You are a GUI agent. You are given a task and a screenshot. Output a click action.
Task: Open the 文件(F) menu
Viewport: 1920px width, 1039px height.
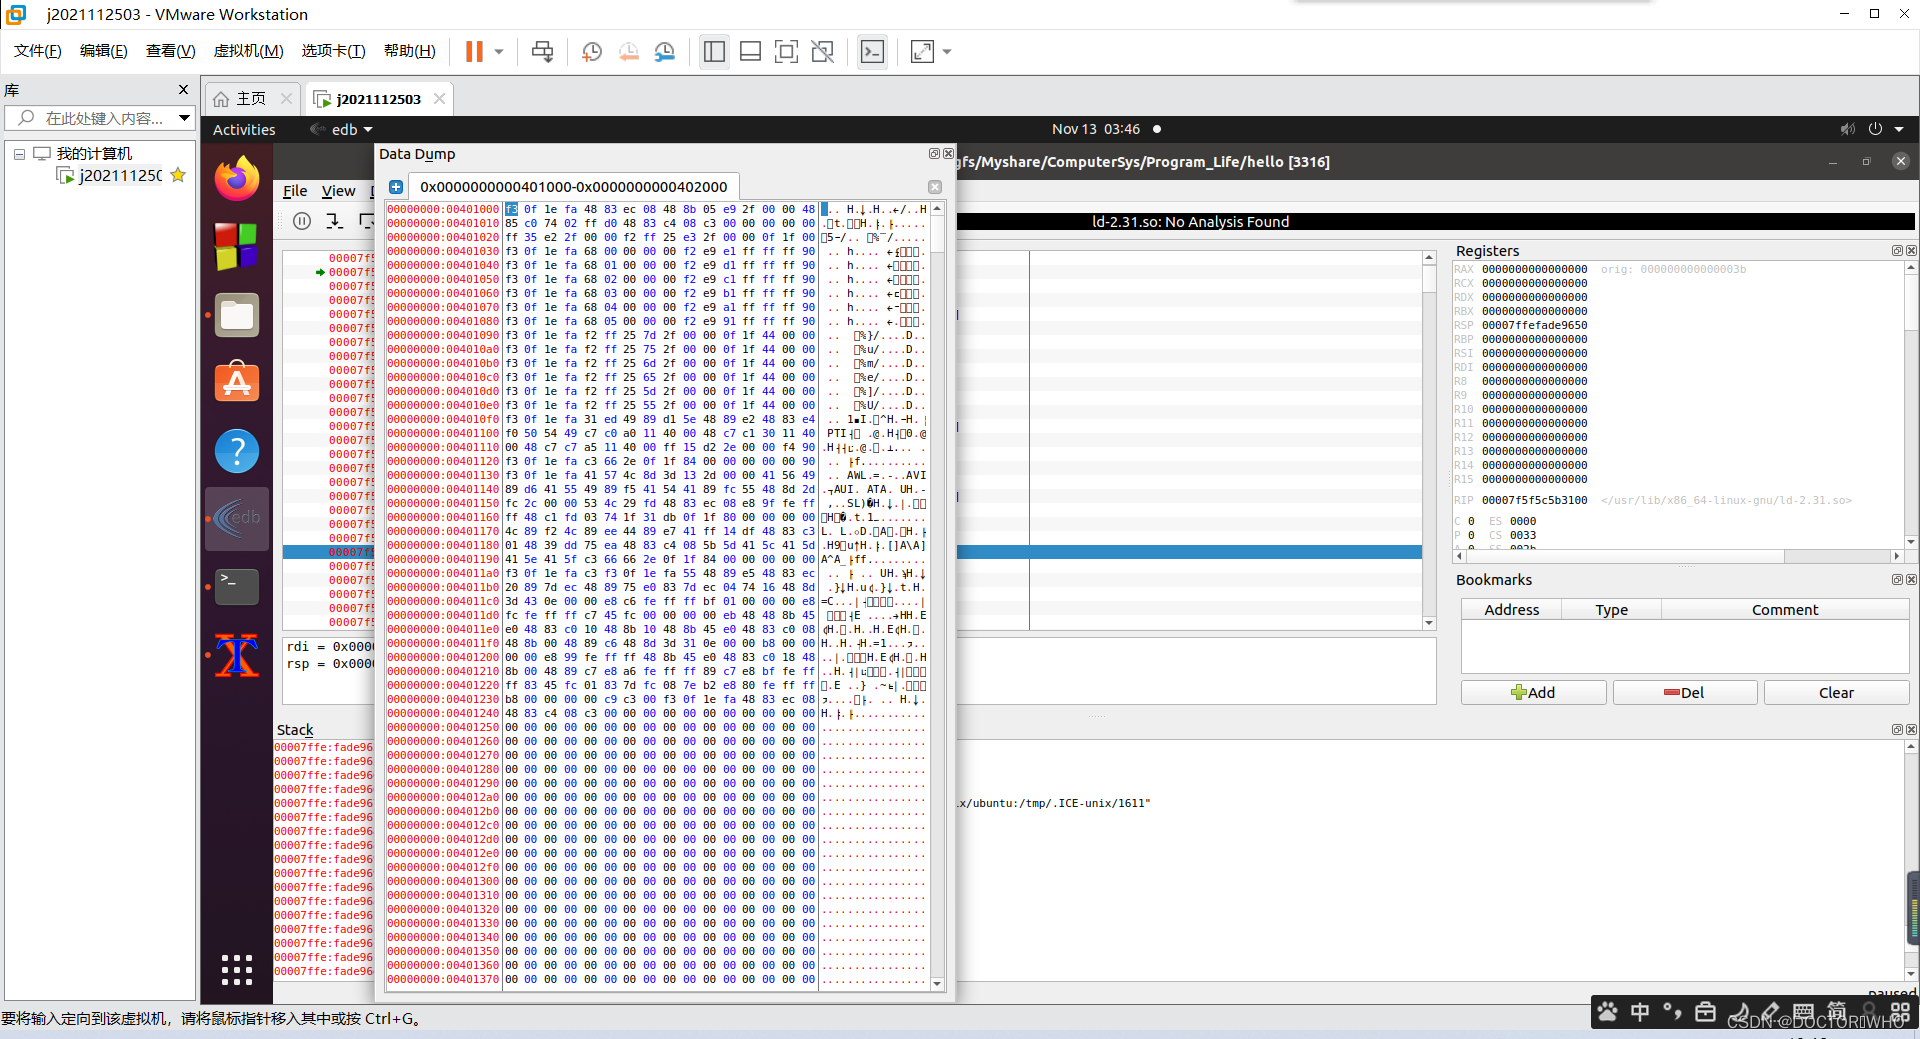click(x=38, y=51)
